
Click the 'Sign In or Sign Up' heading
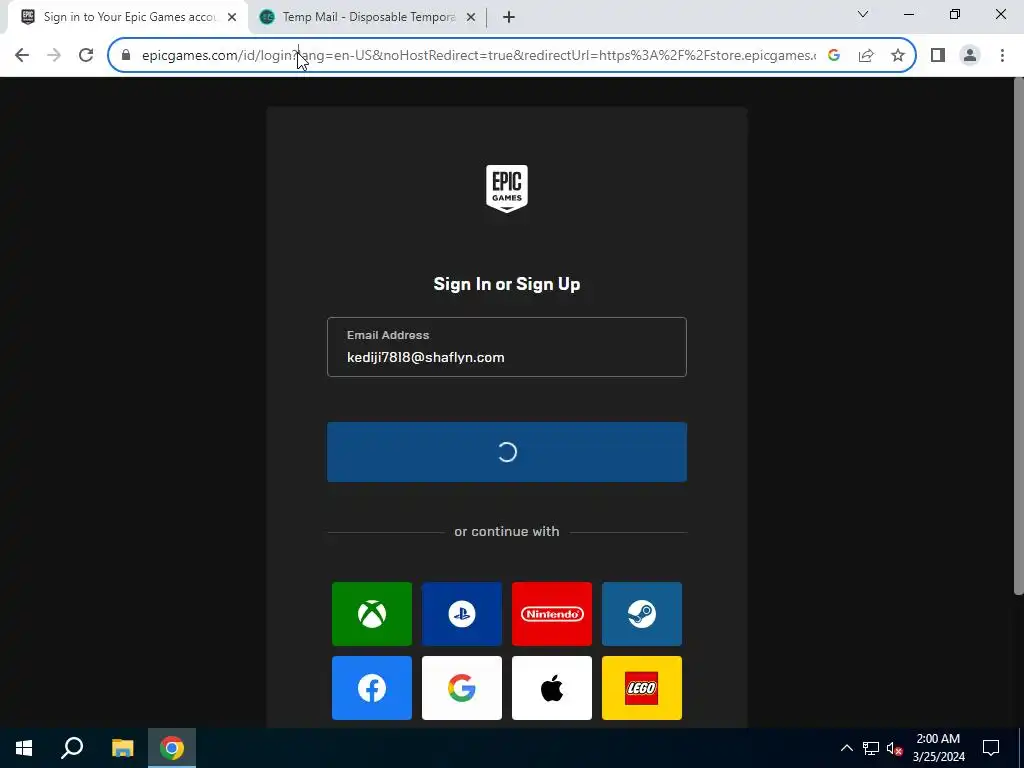coord(507,284)
